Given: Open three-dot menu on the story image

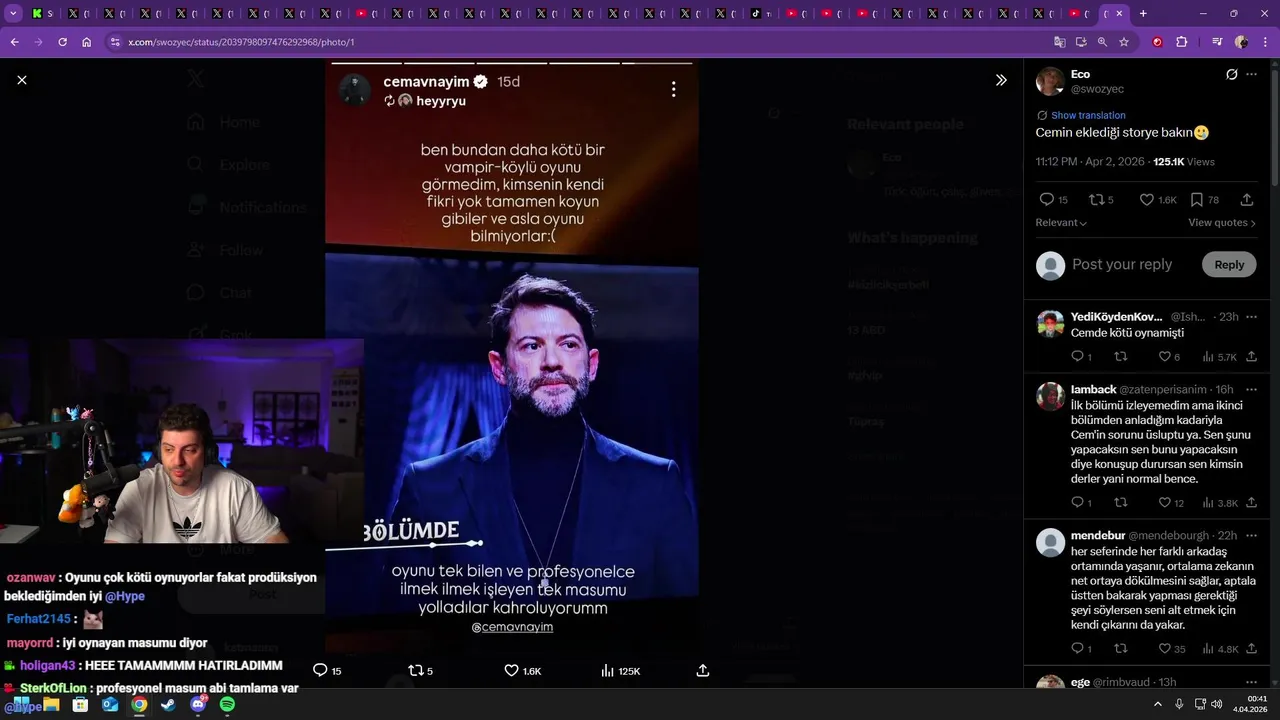Looking at the screenshot, I should (674, 89).
